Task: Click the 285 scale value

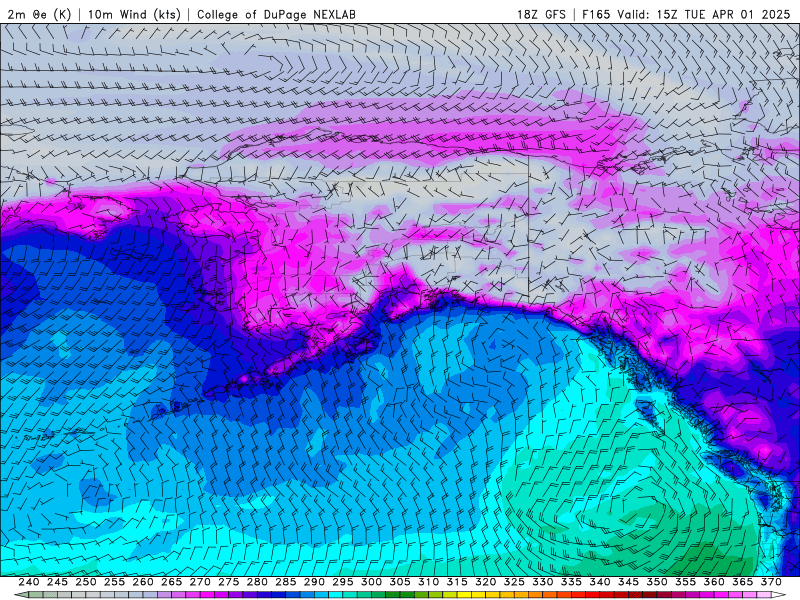Action: click(x=286, y=582)
